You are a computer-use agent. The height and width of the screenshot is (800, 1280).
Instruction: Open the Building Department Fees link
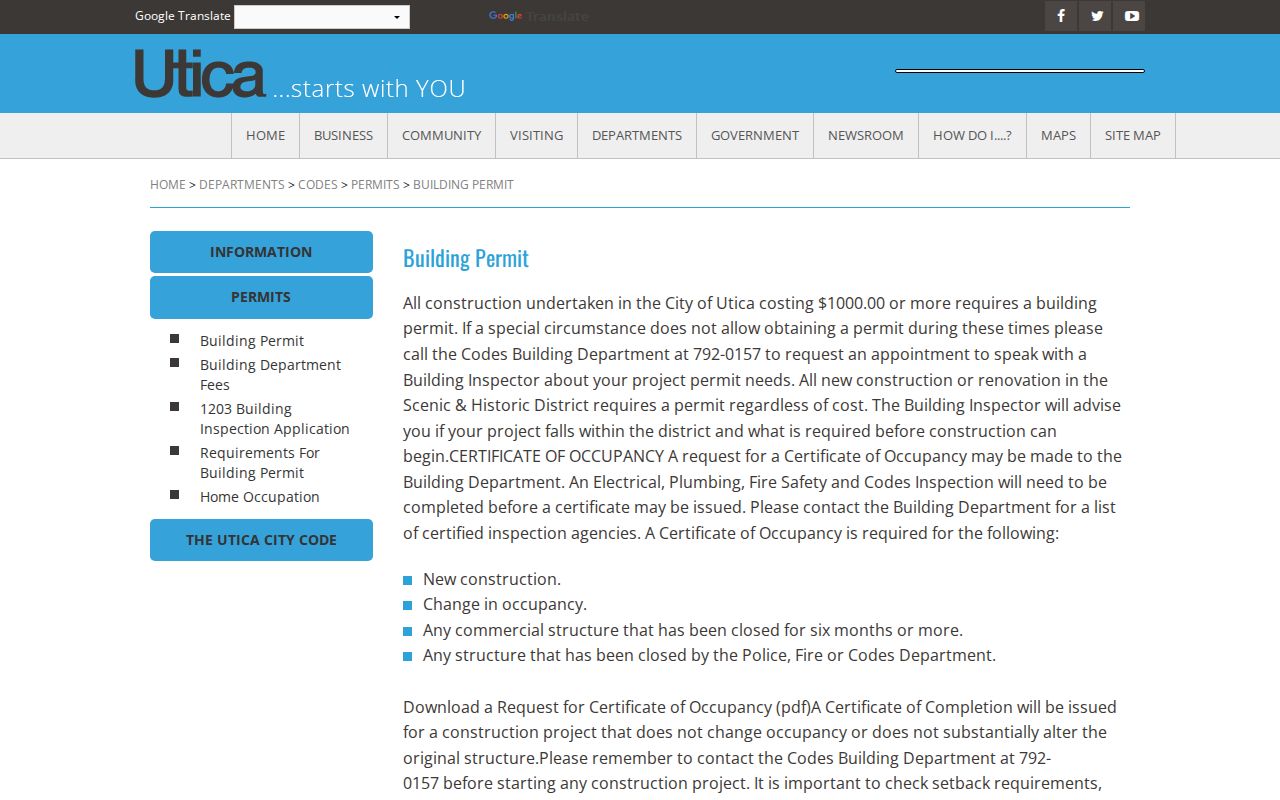[270, 375]
